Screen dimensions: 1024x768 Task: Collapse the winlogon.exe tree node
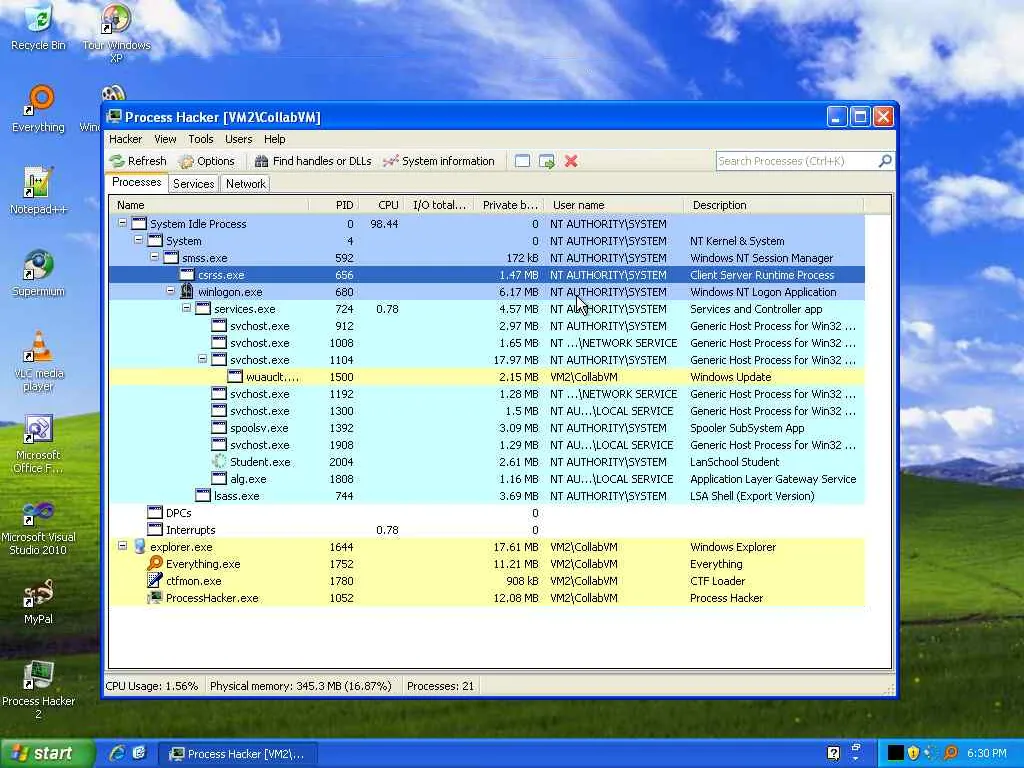(x=170, y=291)
